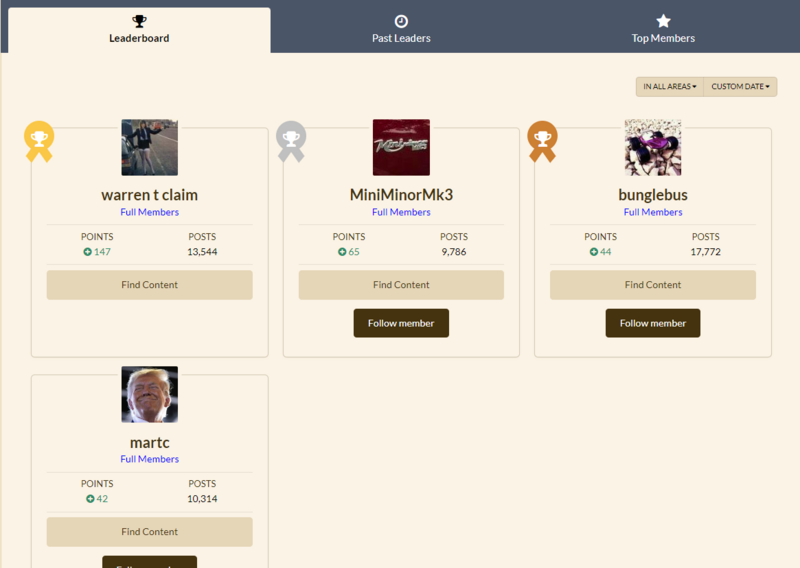Click the gold trophy first-place badge

point(39,137)
